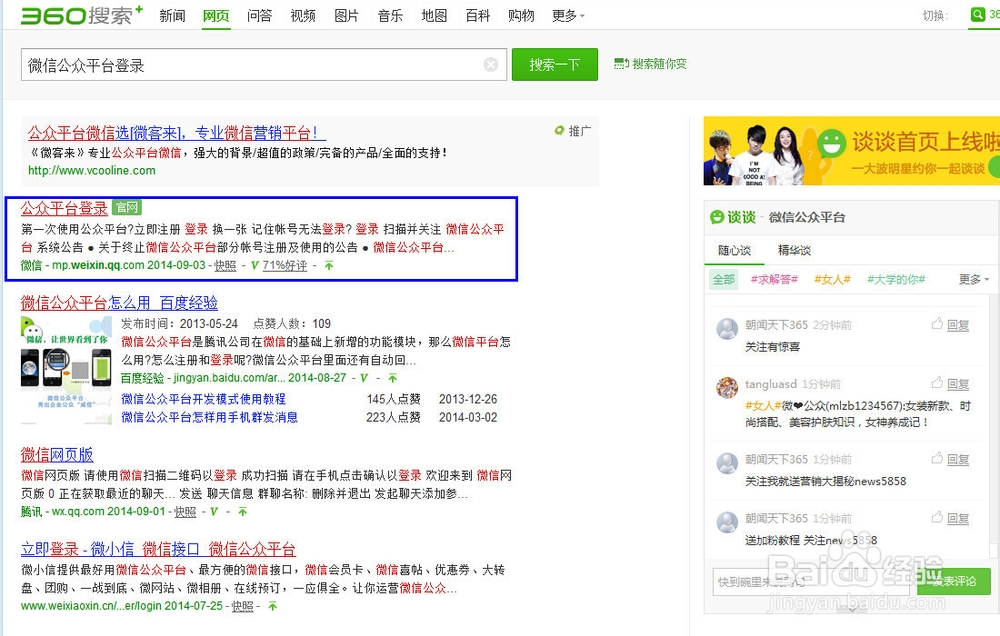This screenshot has height=636, width=1000.
Task: Open the 公众平台登录 result link
Action: tap(63, 208)
